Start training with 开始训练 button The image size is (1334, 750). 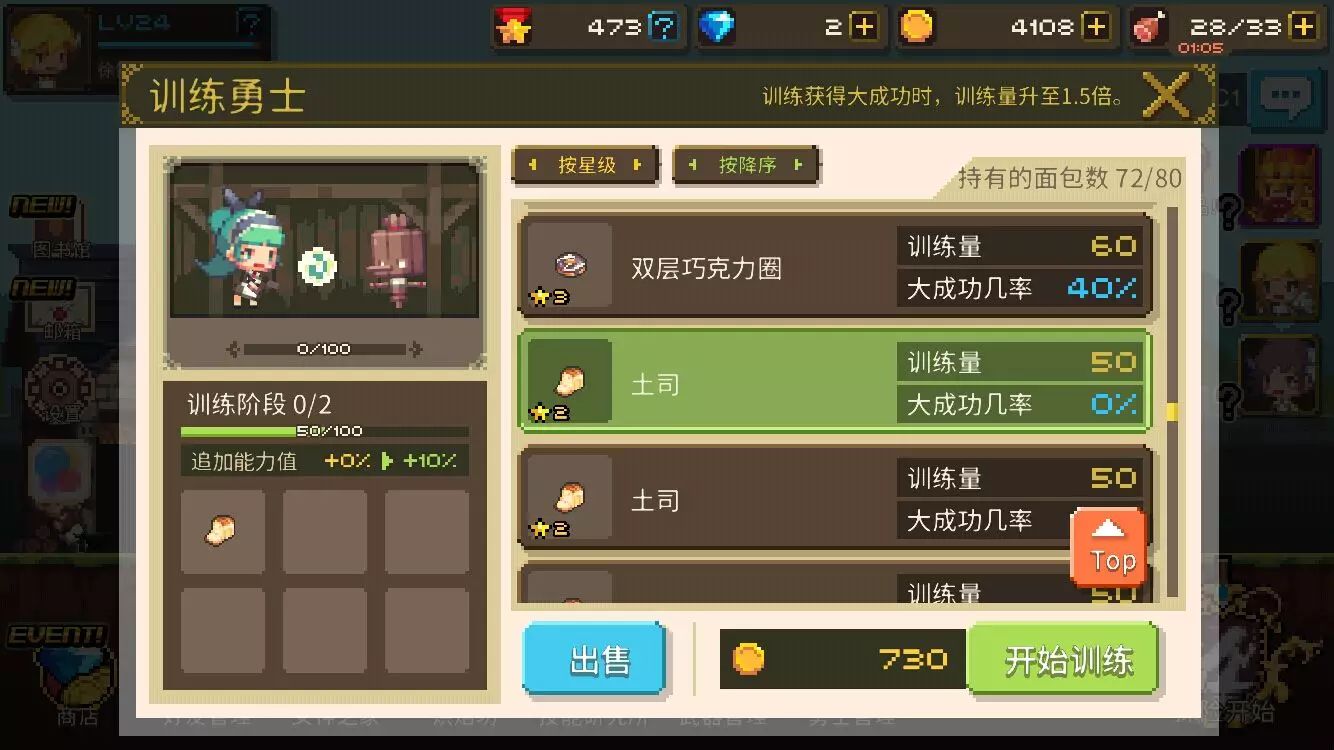click(1063, 658)
